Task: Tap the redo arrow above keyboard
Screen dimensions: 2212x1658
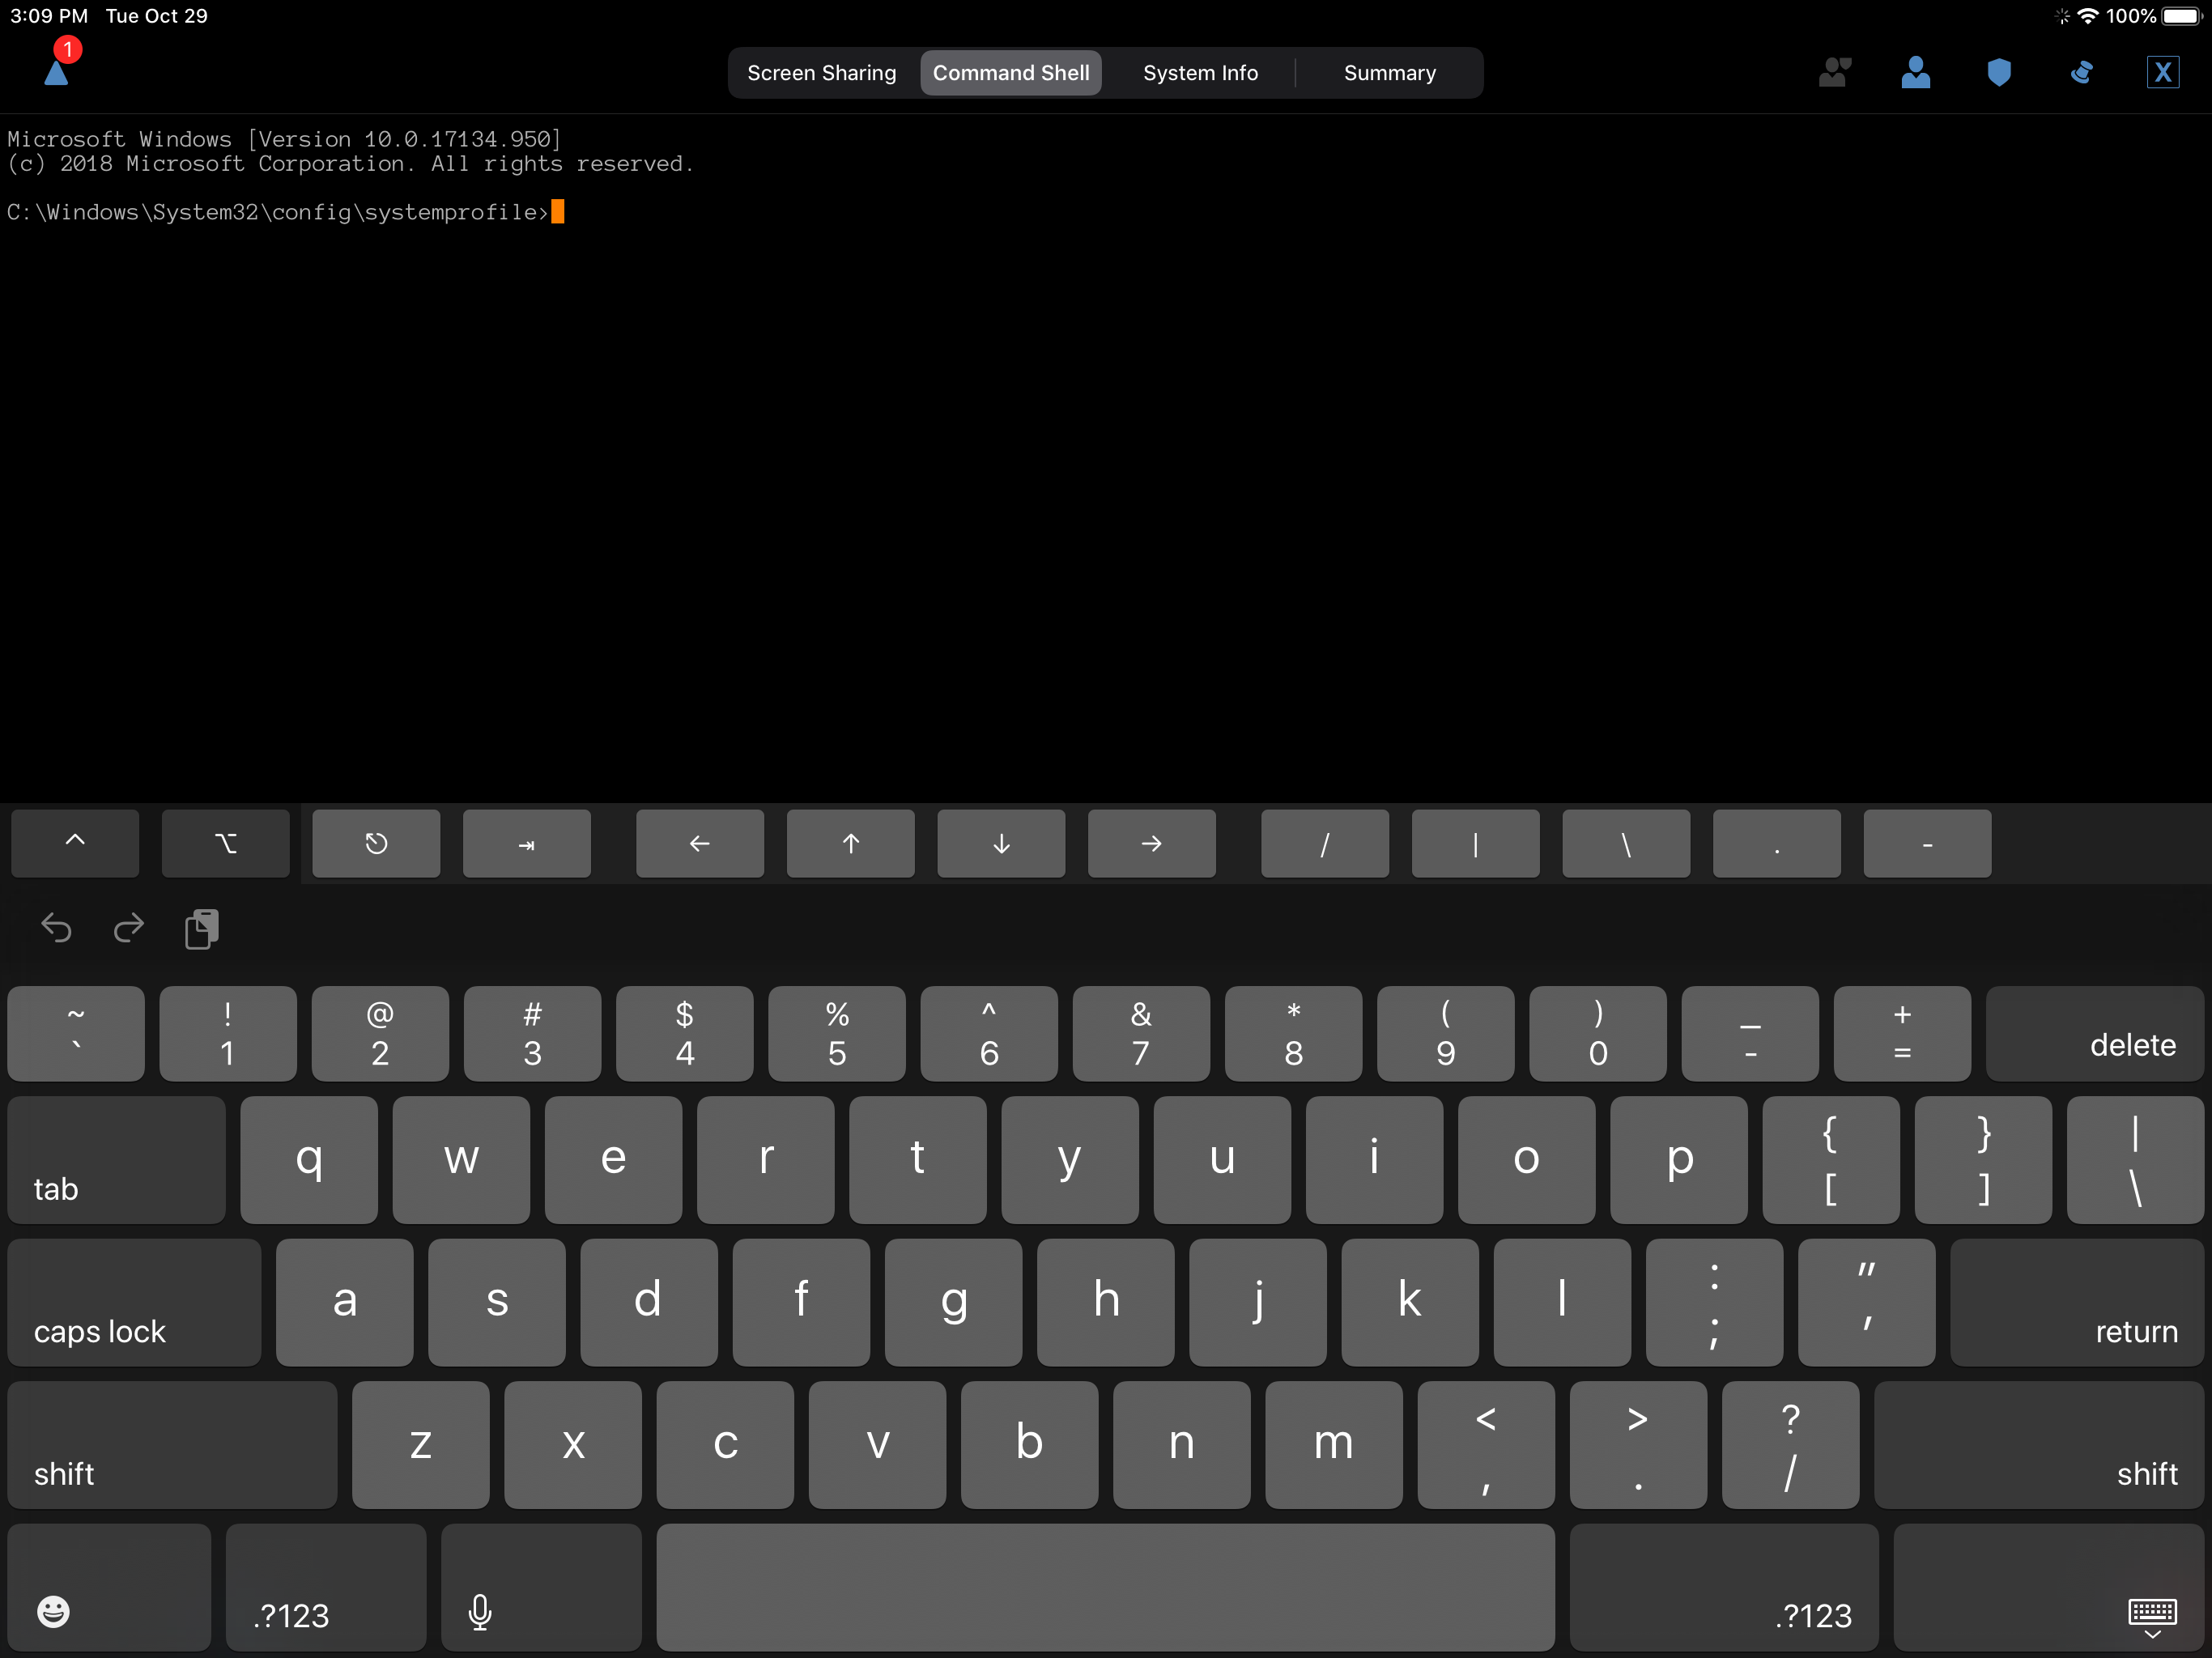Action: [129, 929]
